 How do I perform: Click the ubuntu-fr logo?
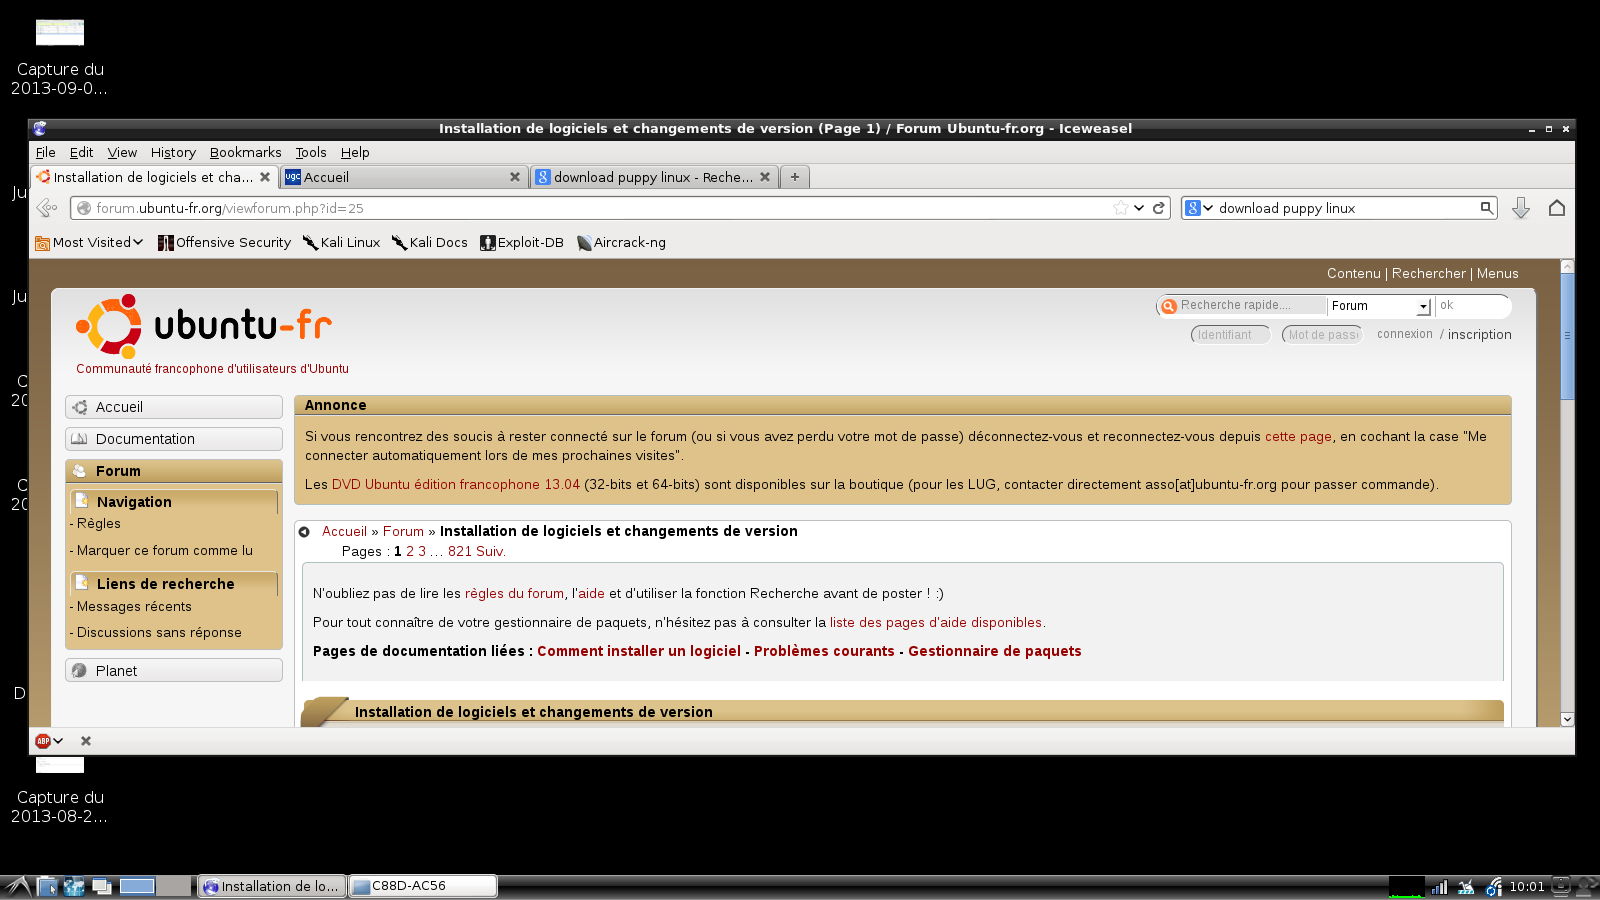coord(204,326)
